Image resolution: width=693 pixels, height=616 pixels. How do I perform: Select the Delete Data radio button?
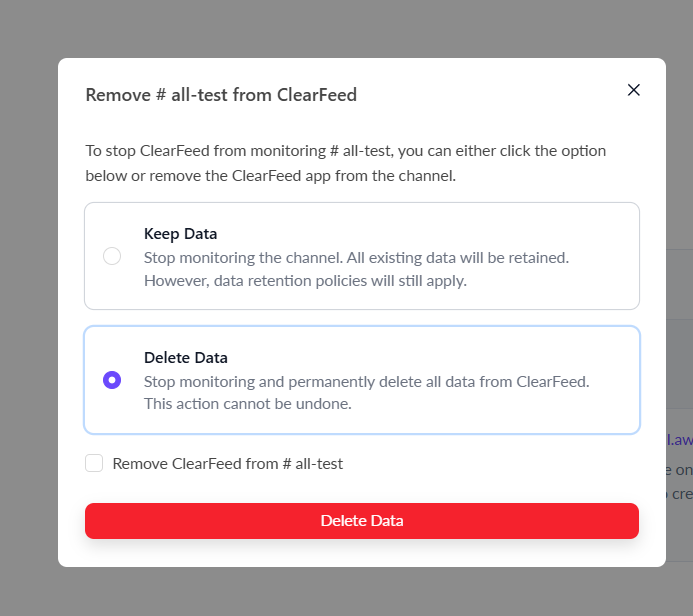(x=112, y=380)
